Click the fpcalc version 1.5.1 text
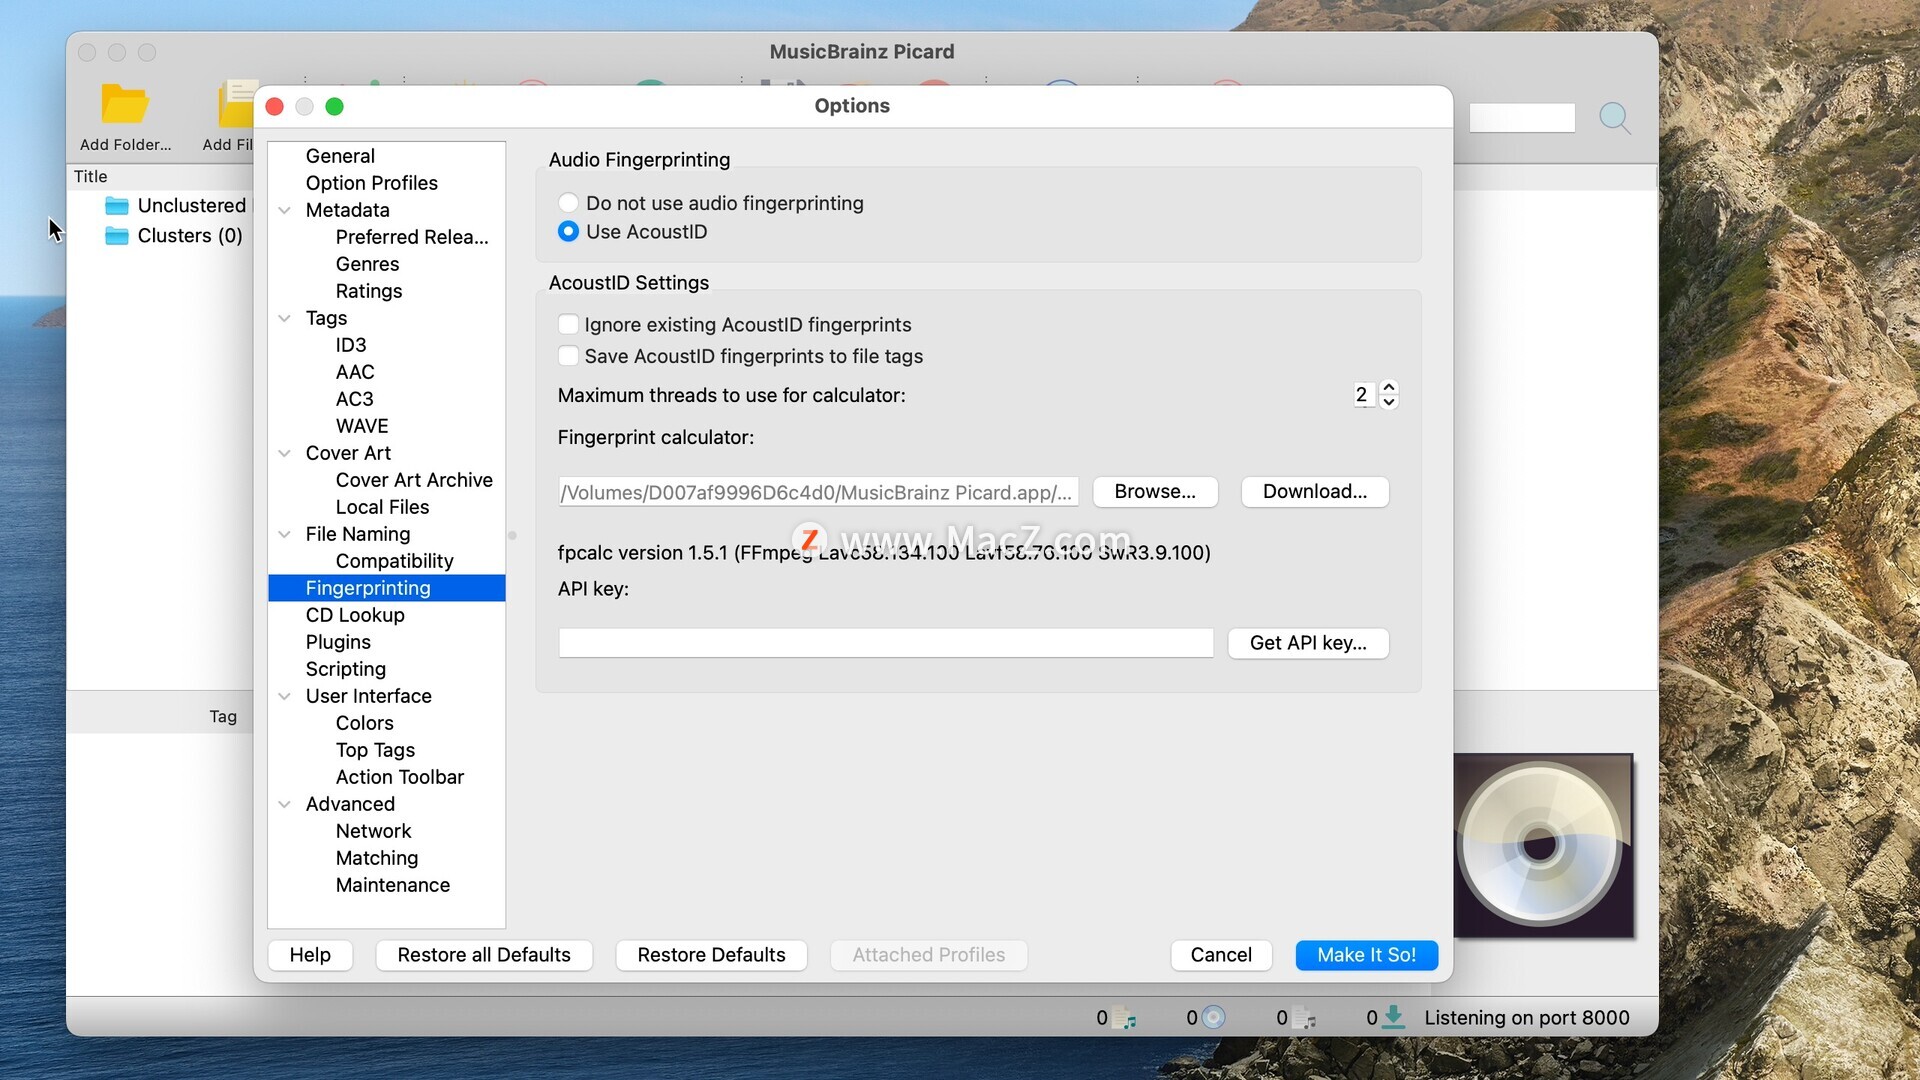This screenshot has height=1080, width=1920. (x=884, y=553)
